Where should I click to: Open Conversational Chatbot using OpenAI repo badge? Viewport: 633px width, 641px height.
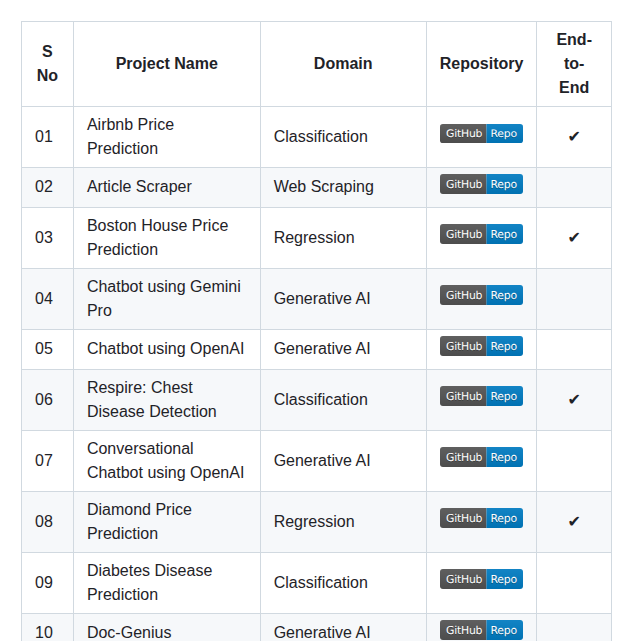(481, 457)
